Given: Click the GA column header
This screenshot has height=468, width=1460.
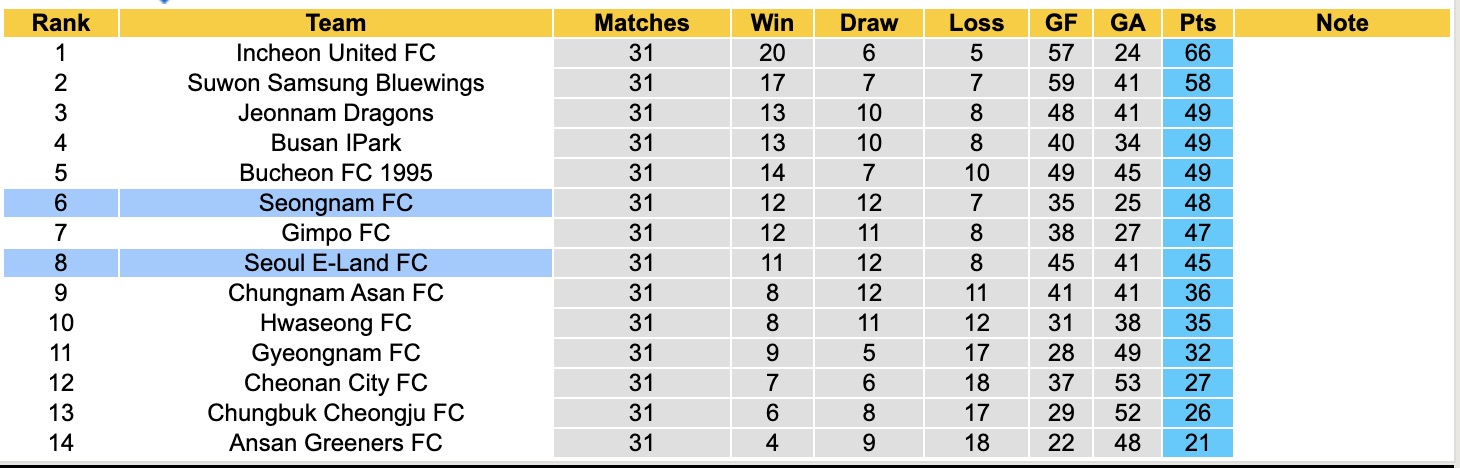Looking at the screenshot, I should click(x=1126, y=23).
